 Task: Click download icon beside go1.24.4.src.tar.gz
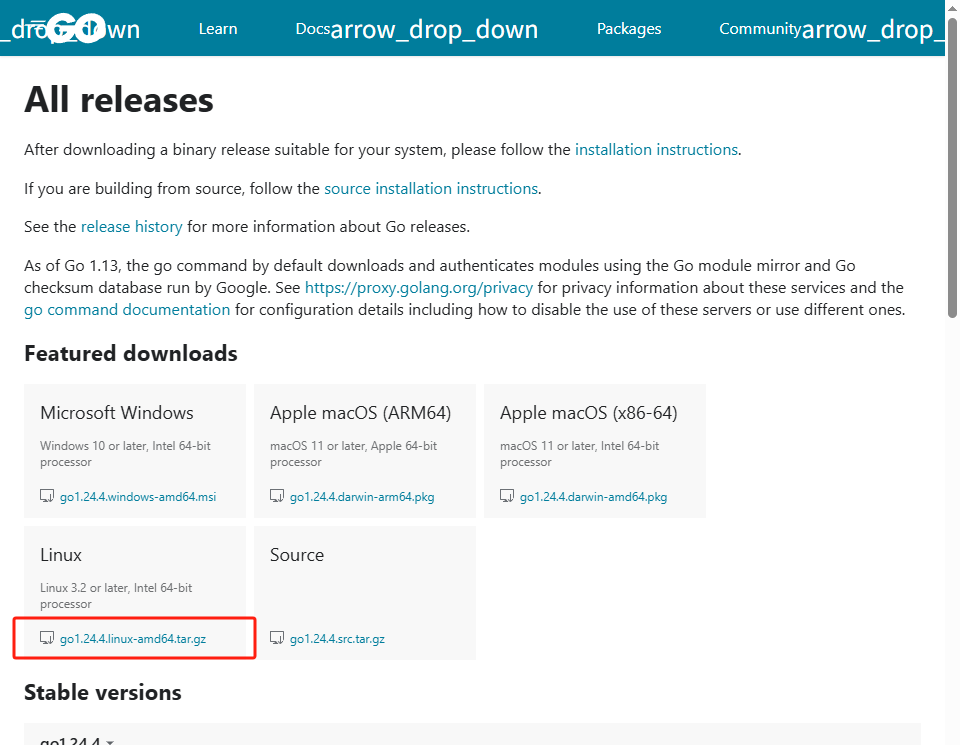(x=277, y=638)
